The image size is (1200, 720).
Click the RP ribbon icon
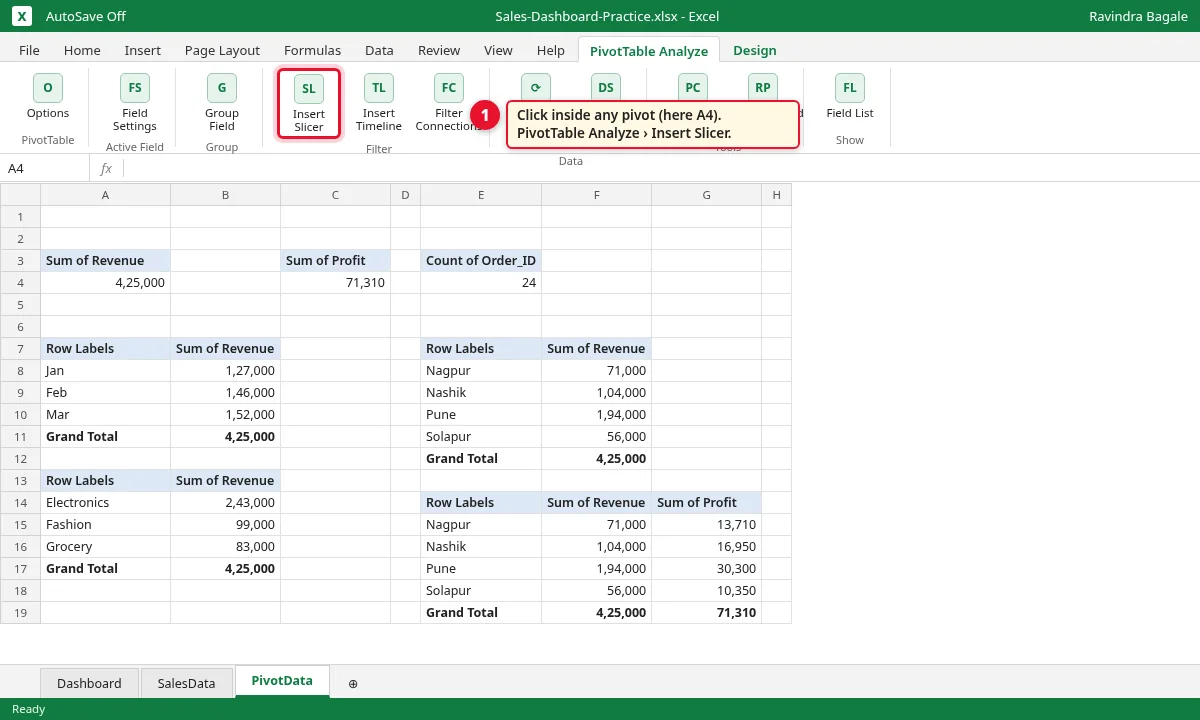pyautogui.click(x=763, y=87)
